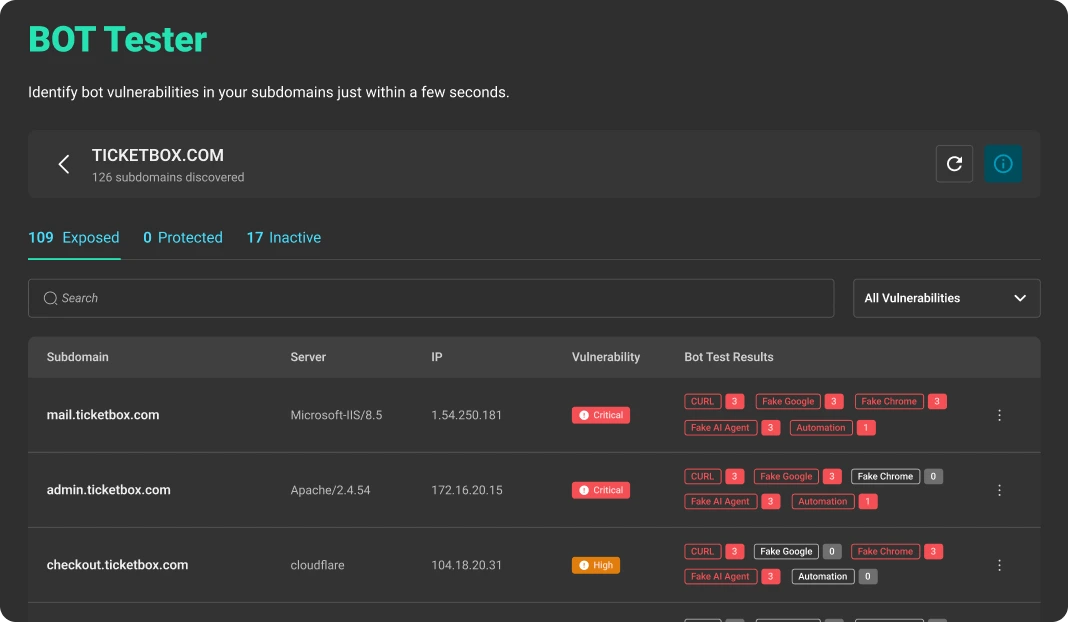Open the mail.ticketbox.com subdomain link
The width and height of the screenshot is (1068, 622).
pyautogui.click(x=103, y=415)
